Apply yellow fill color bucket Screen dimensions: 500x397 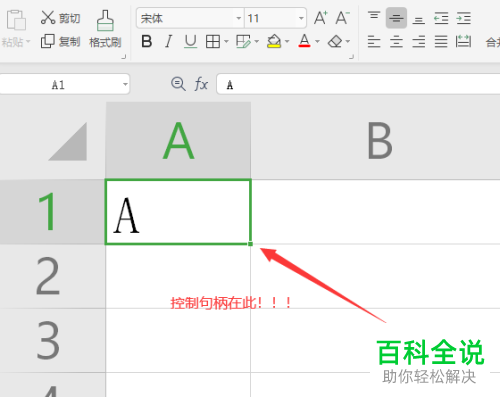pos(274,42)
